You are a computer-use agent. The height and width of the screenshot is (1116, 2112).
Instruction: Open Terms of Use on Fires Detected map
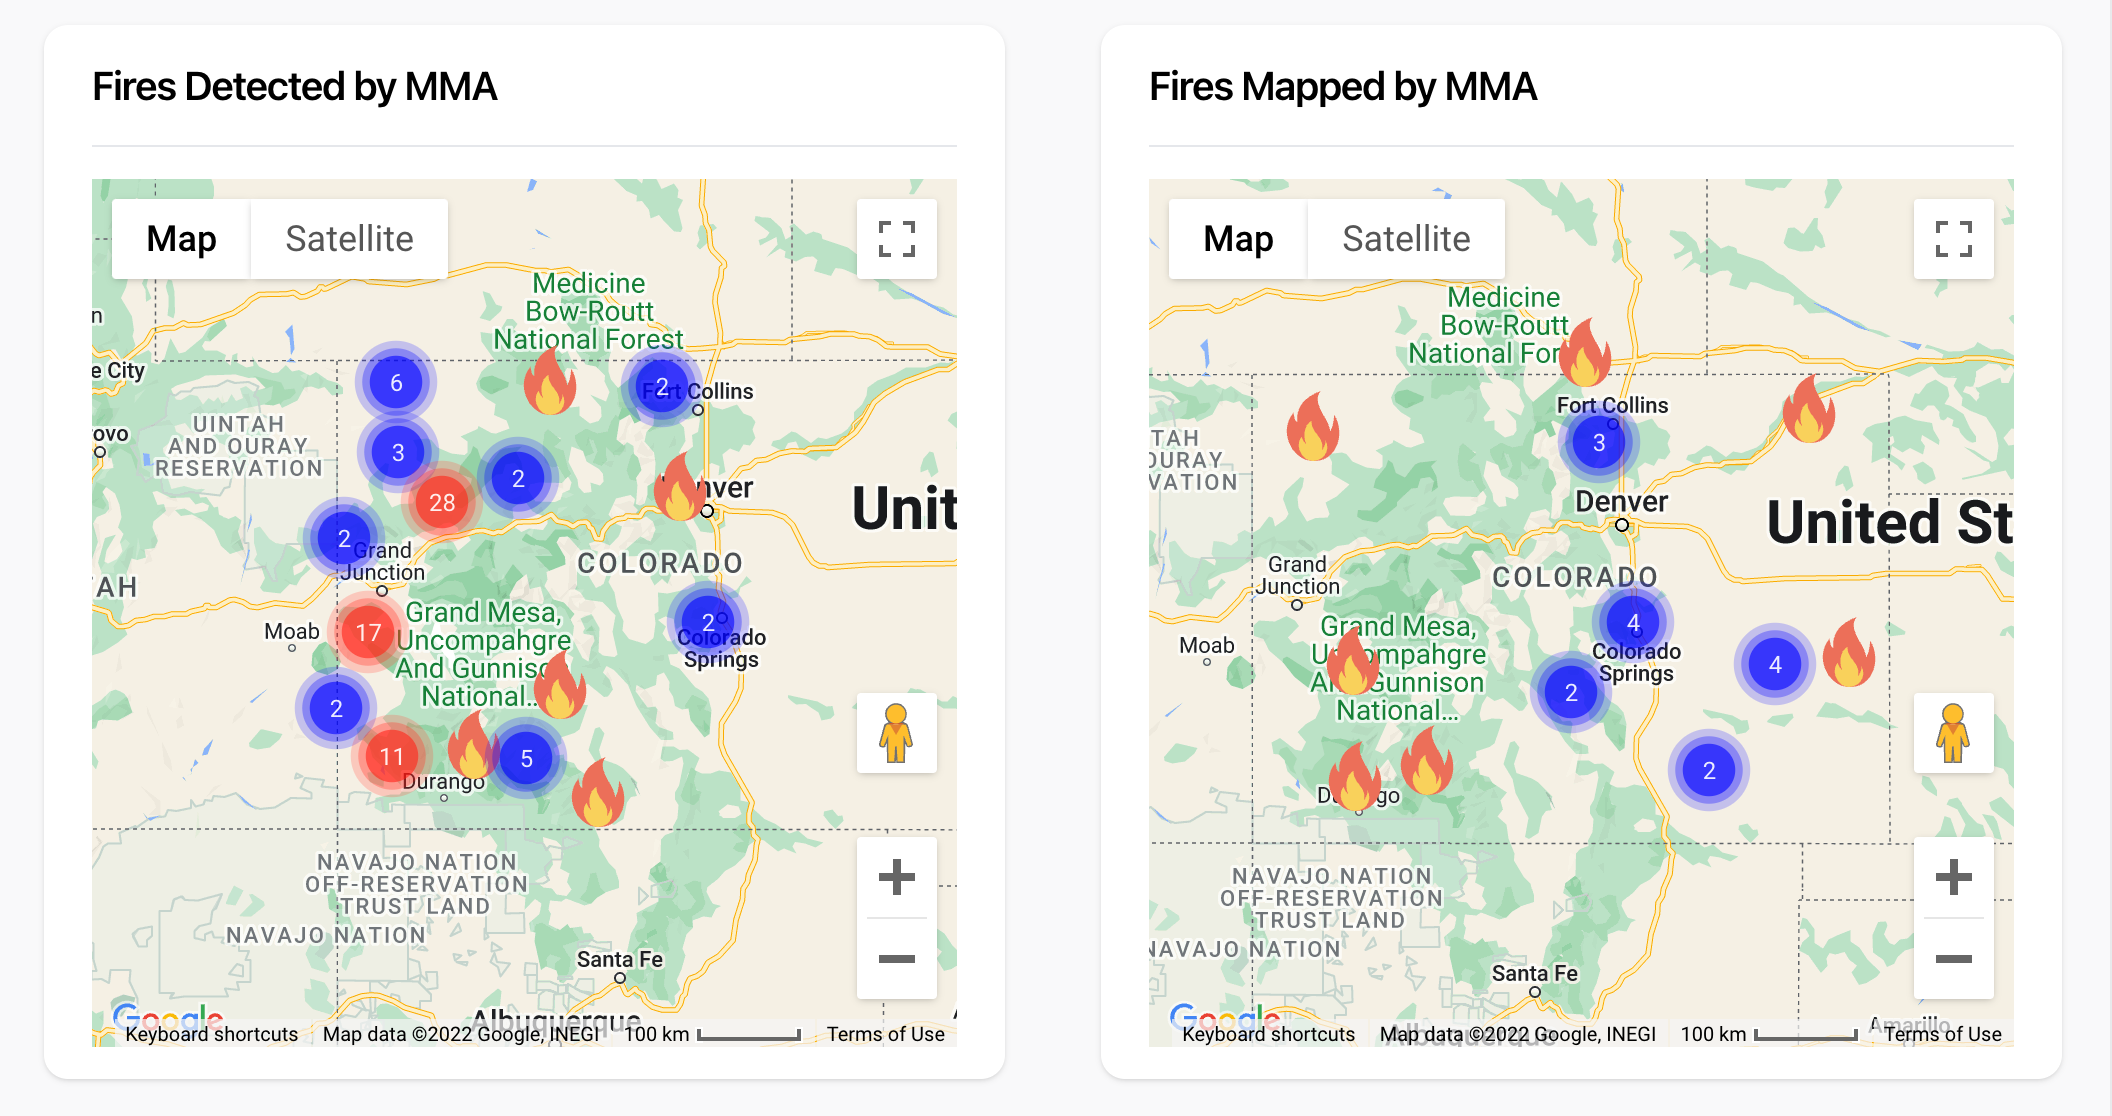pos(885,1034)
